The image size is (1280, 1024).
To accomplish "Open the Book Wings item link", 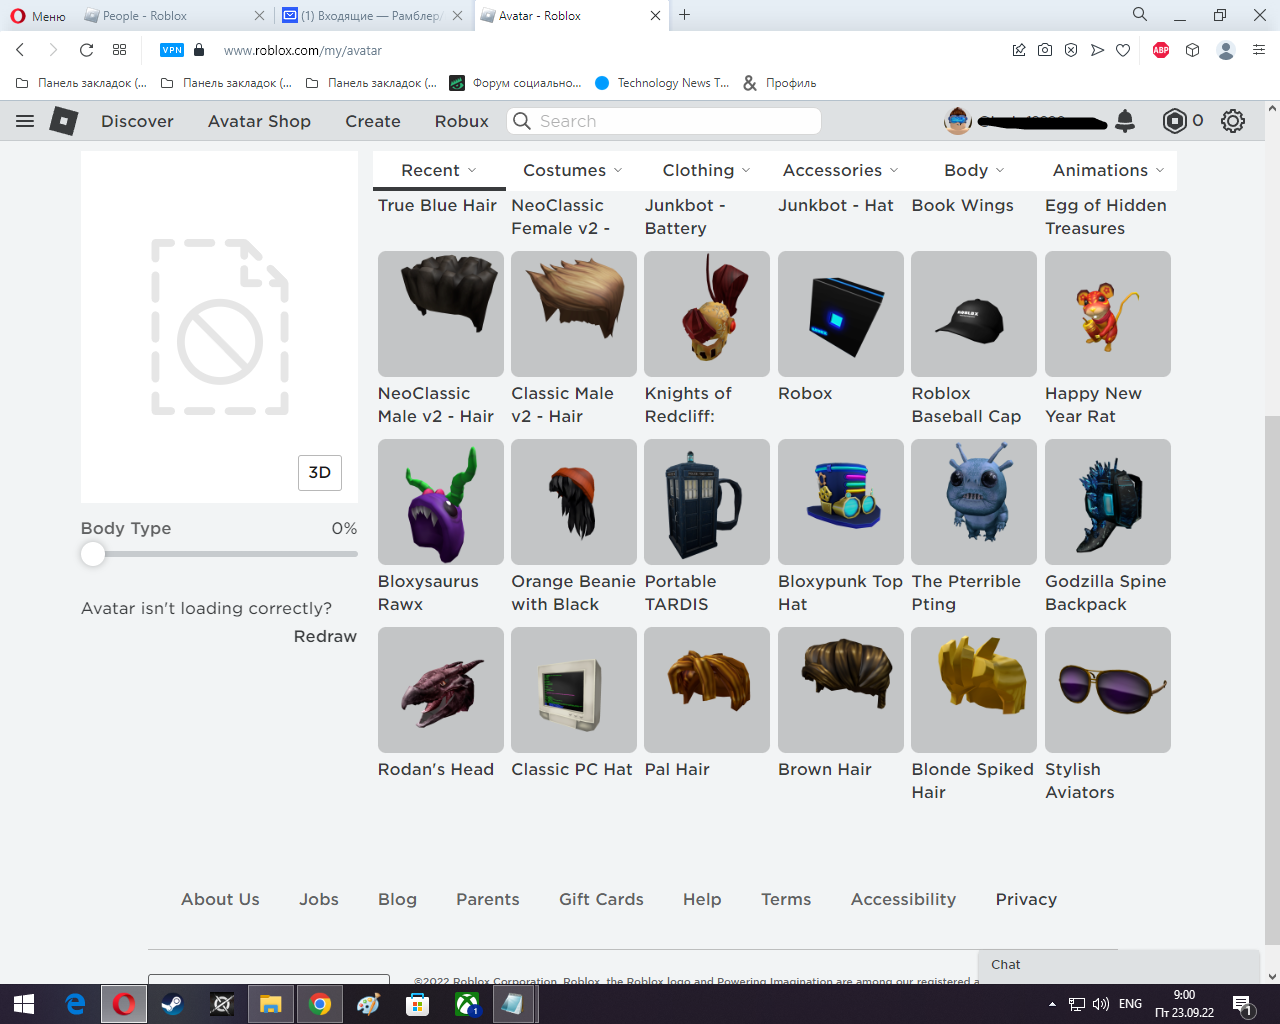I will click(x=963, y=205).
